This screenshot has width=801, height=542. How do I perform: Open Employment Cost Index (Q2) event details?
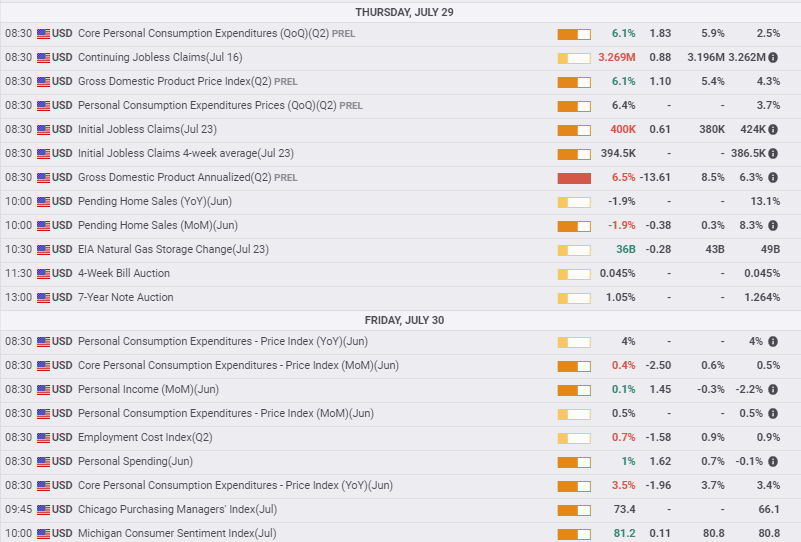pyautogui.click(x=144, y=437)
